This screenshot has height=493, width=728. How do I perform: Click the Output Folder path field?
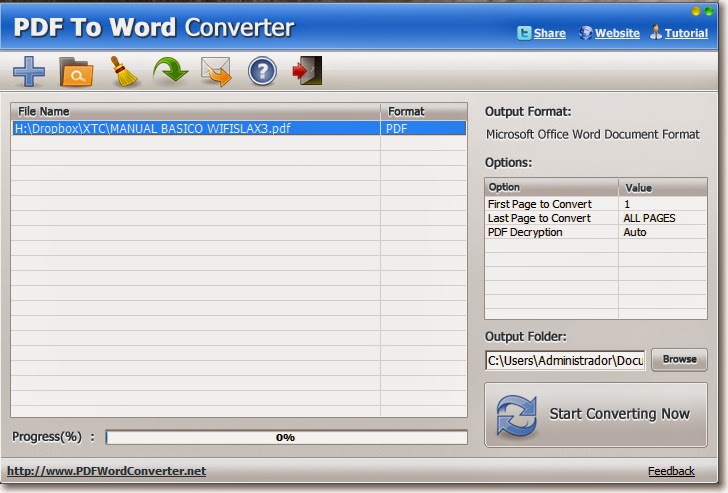565,360
